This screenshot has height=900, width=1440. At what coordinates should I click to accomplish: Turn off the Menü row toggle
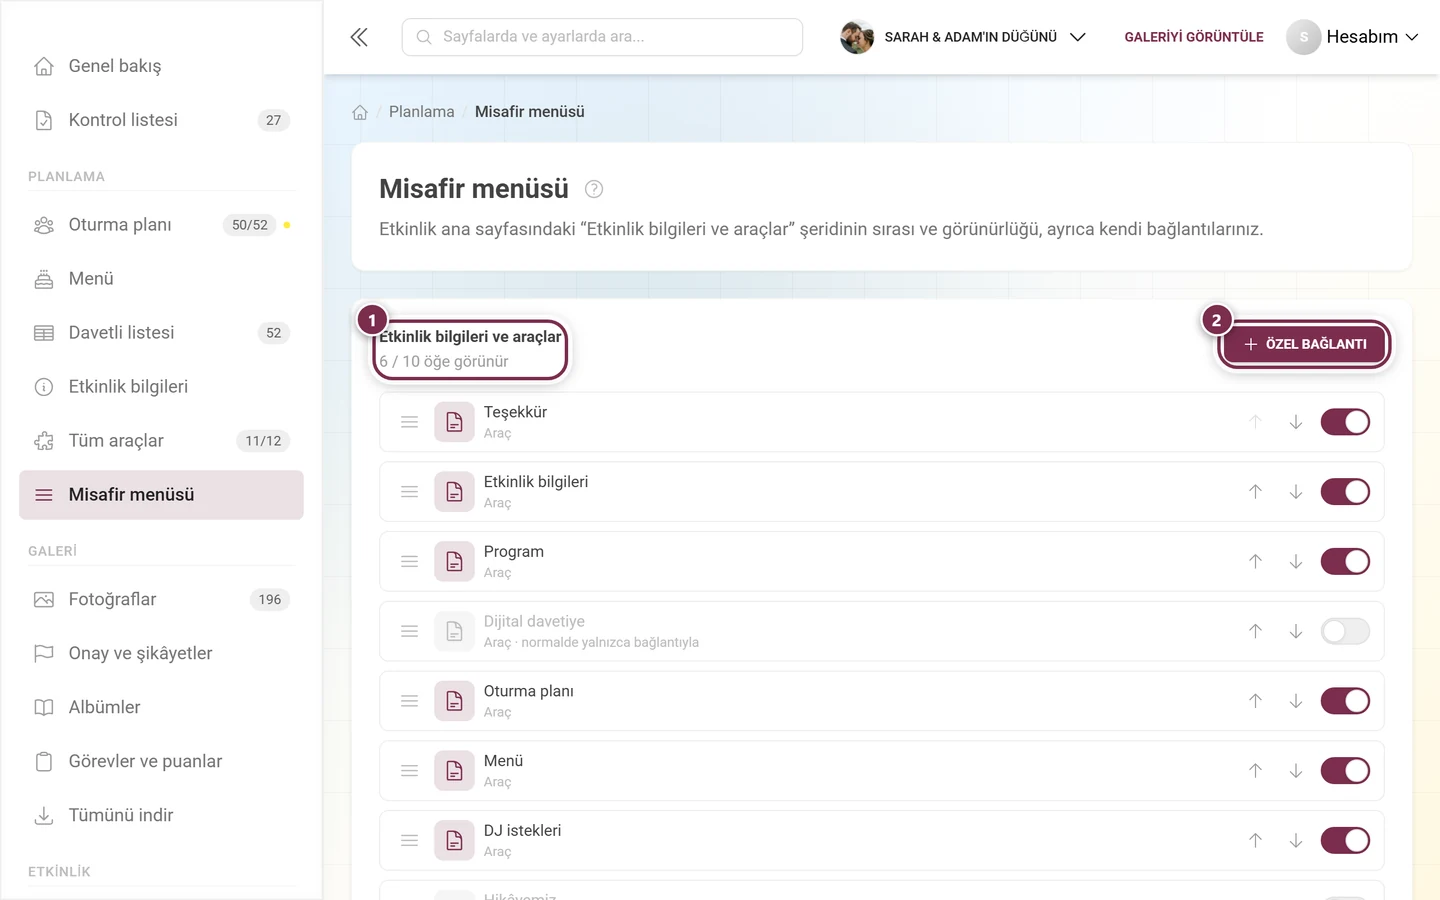pos(1345,771)
